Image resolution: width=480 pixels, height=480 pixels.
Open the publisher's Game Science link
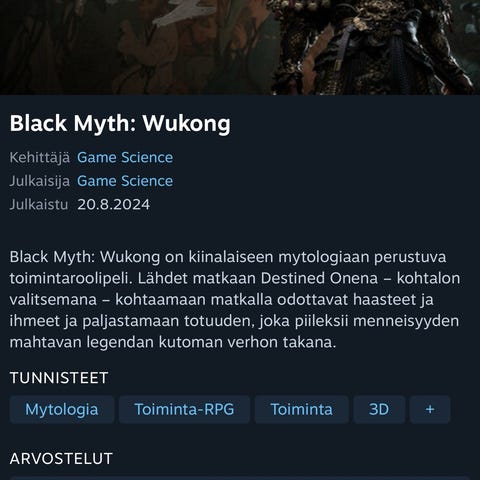pos(125,181)
